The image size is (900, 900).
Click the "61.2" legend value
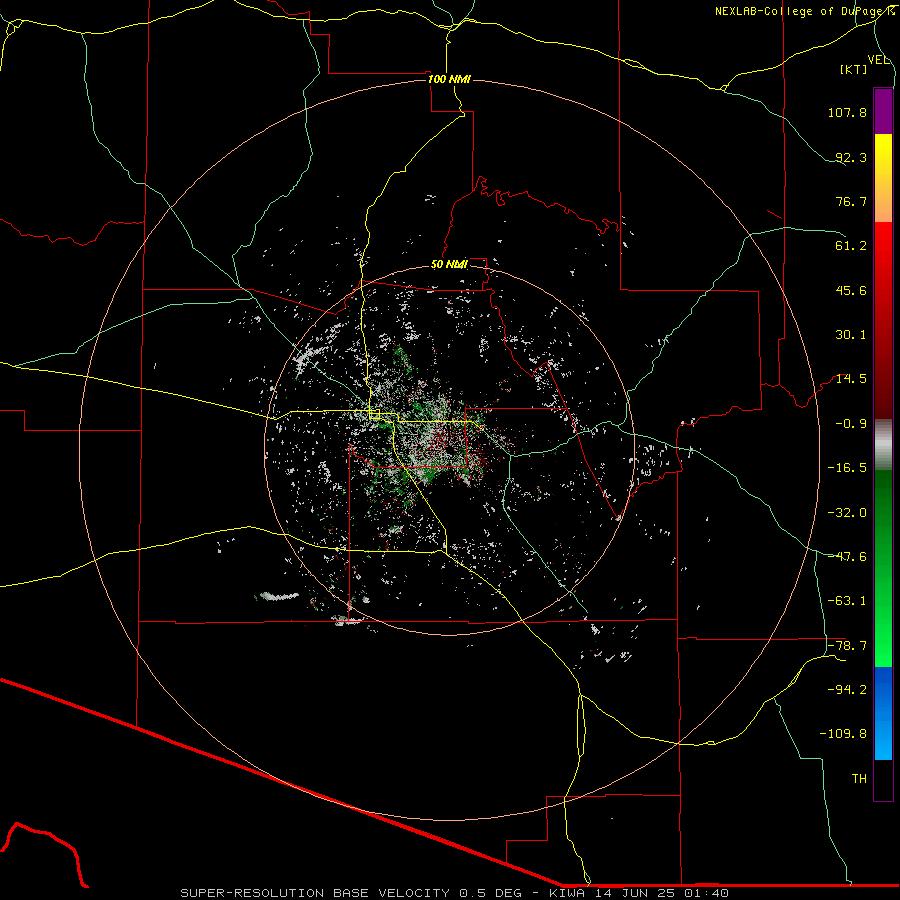(851, 246)
